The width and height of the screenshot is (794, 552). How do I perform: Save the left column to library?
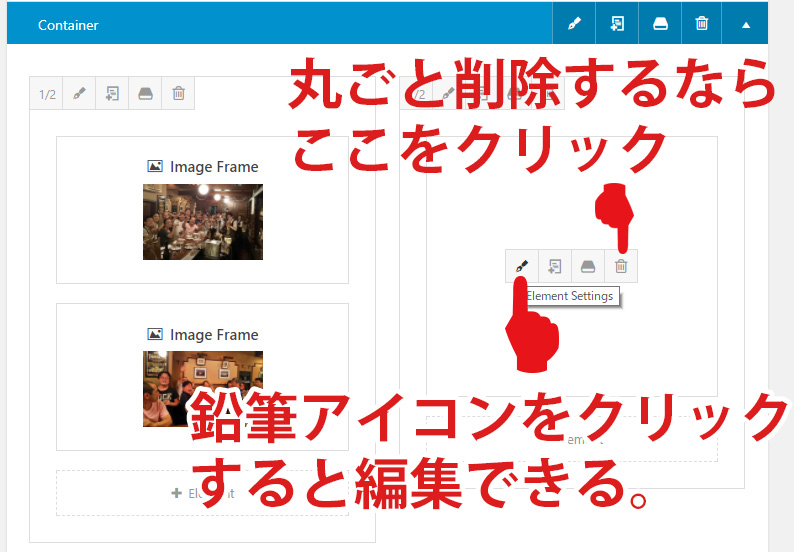pyautogui.click(x=145, y=94)
